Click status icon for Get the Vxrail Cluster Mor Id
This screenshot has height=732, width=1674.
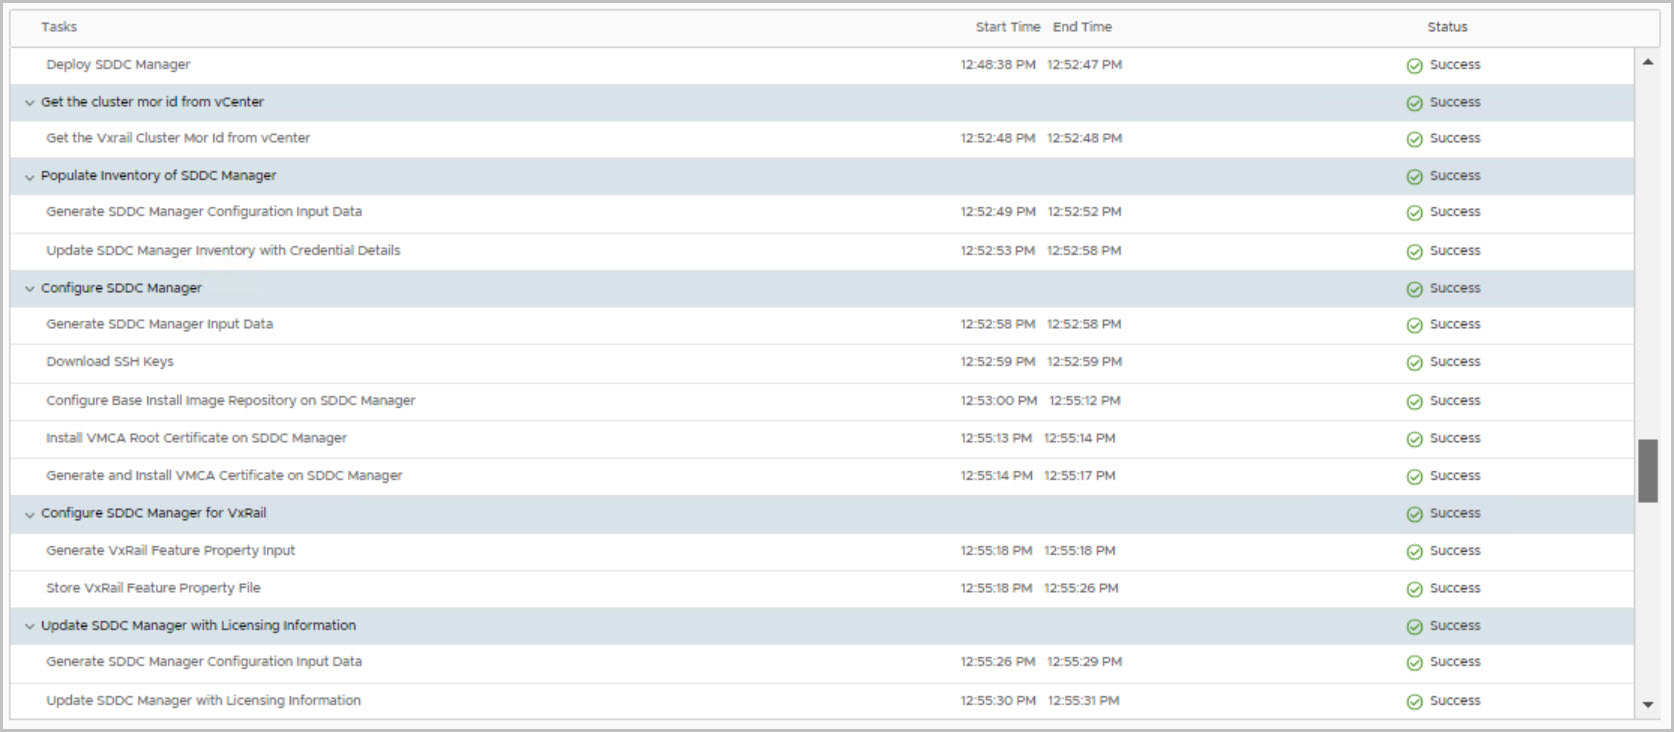coord(1414,140)
